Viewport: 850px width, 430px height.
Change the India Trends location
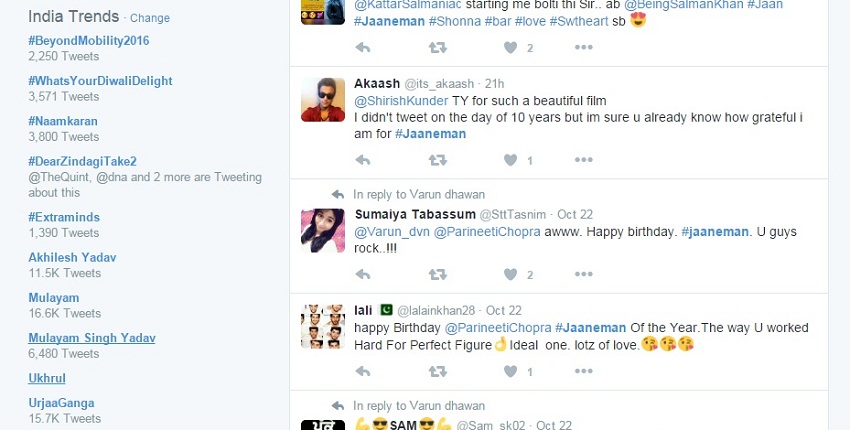coord(150,18)
